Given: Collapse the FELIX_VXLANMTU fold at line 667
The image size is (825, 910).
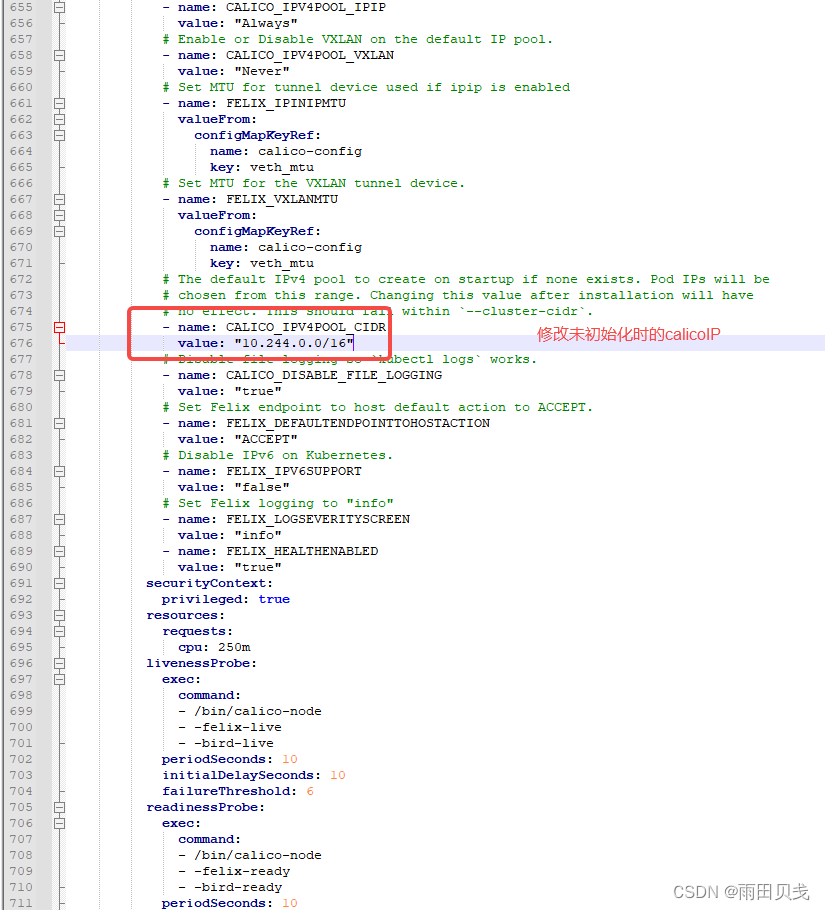Looking at the screenshot, I should (x=58, y=199).
